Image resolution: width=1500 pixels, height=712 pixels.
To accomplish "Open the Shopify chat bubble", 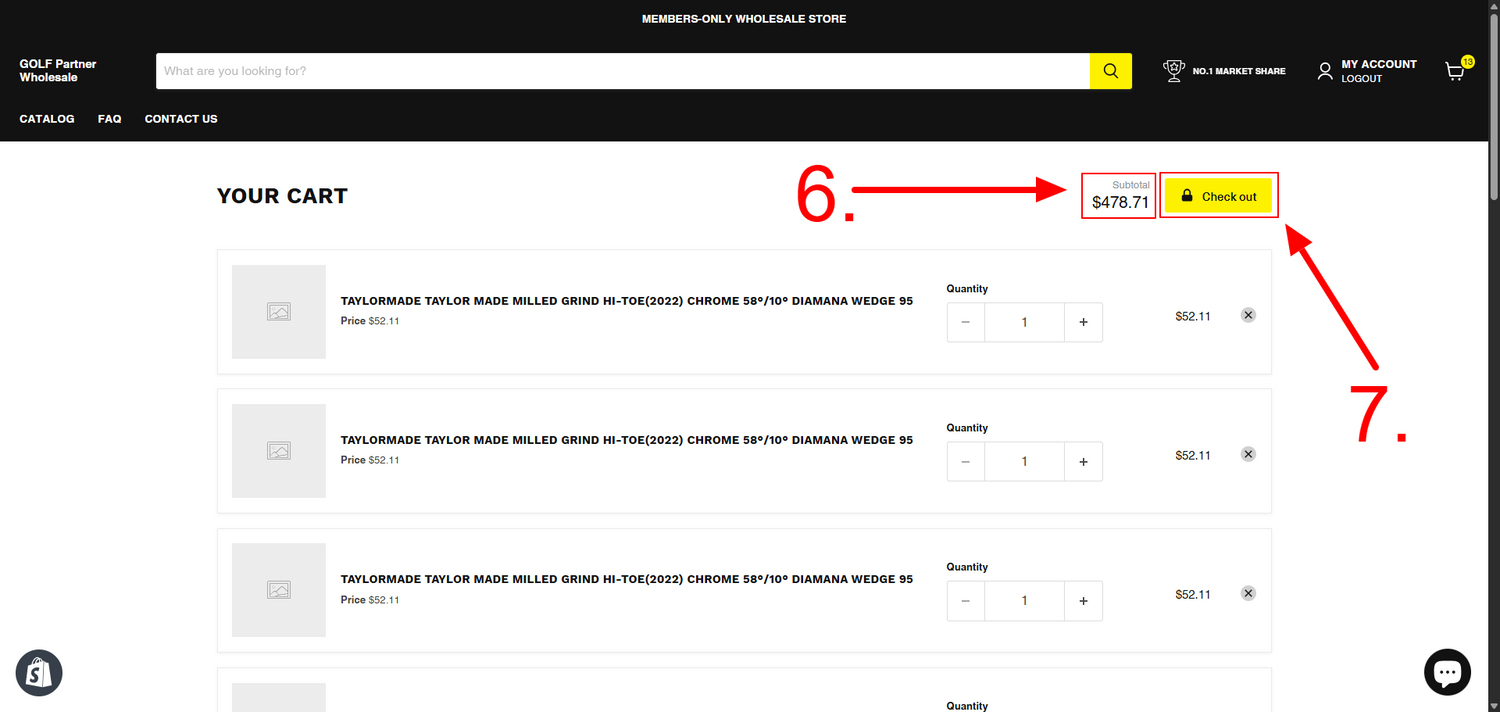I will coord(1447,673).
